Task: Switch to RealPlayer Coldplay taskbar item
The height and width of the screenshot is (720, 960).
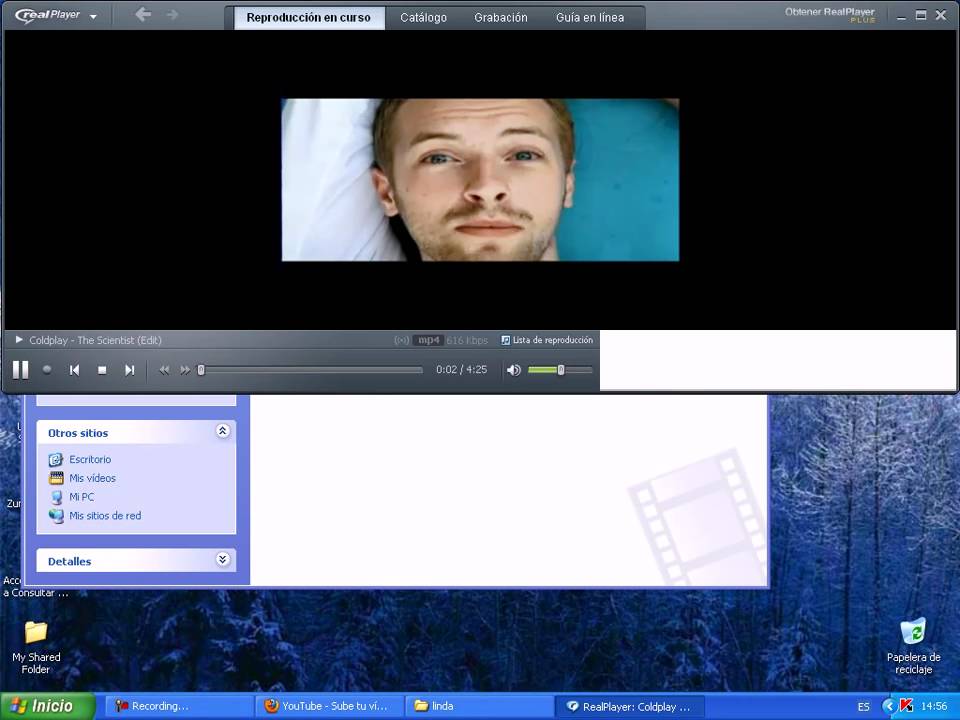Action: pos(629,706)
